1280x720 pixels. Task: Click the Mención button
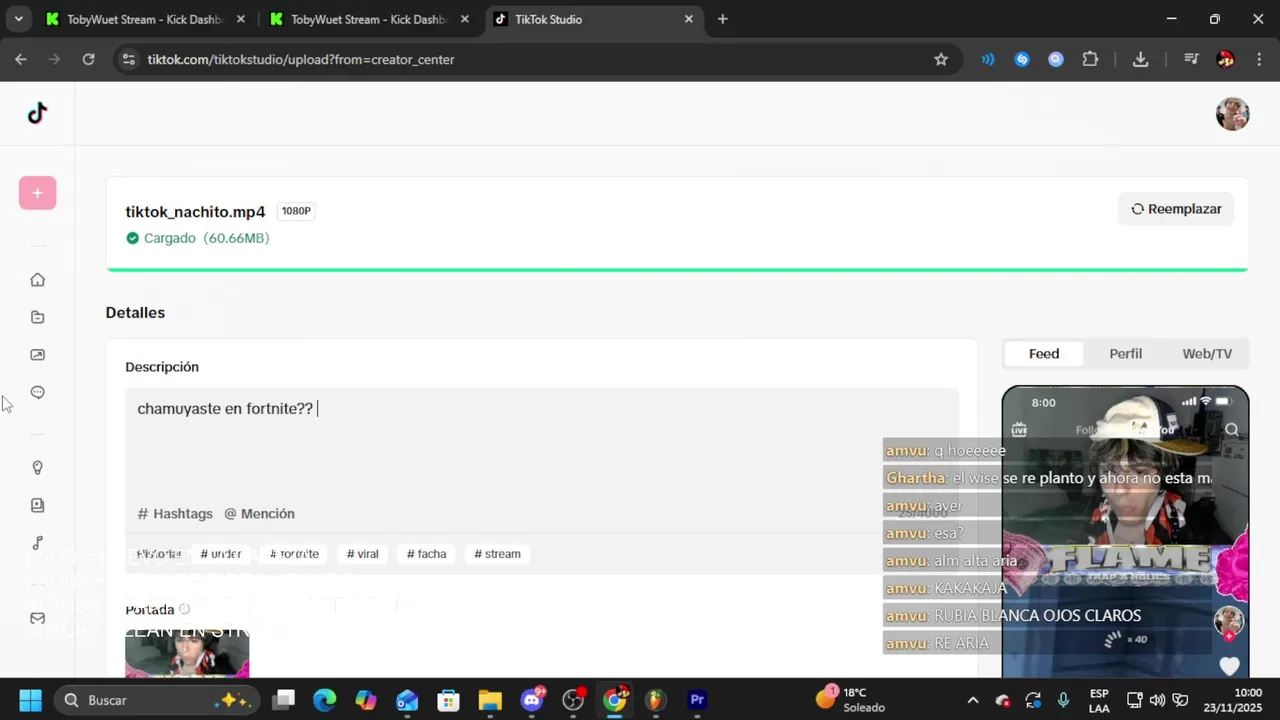pos(259,514)
